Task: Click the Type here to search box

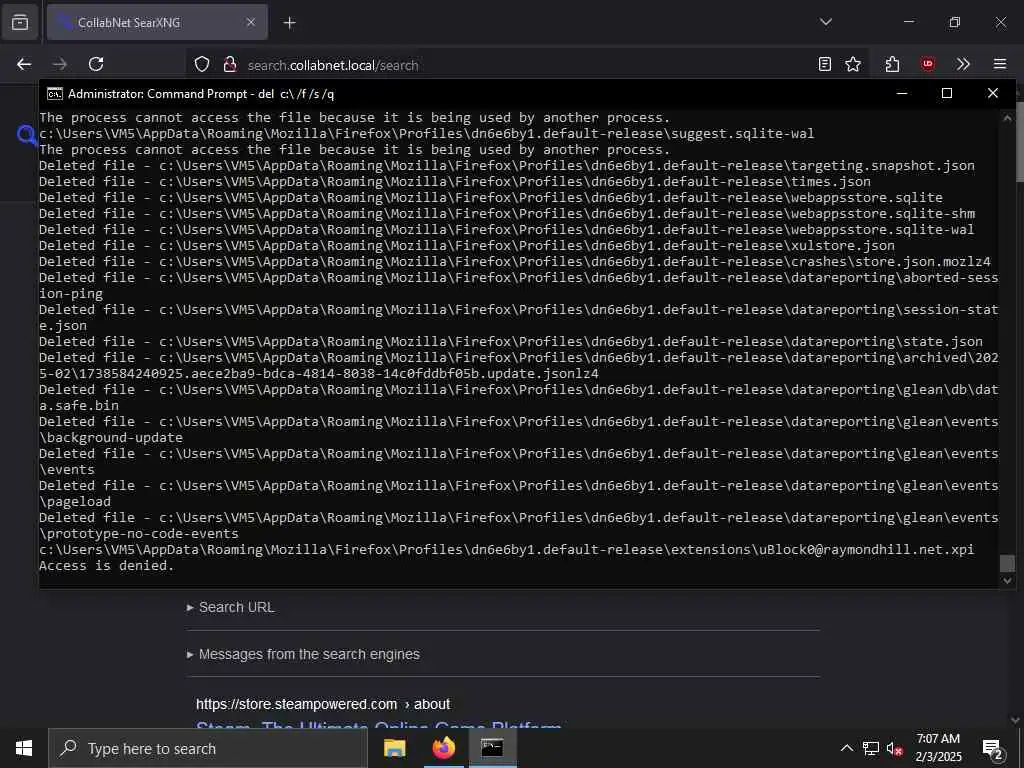Action: click(208, 748)
